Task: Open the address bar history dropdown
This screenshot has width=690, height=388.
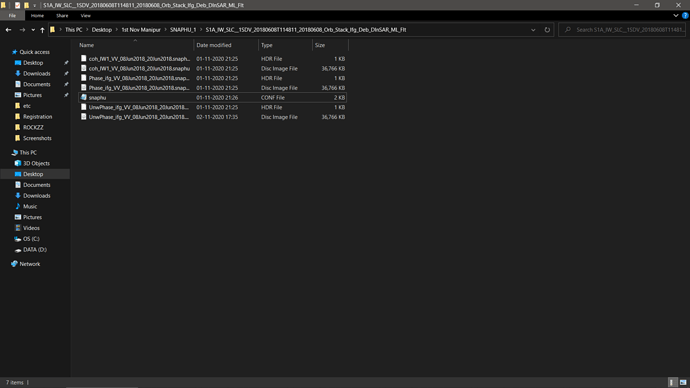Action: pyautogui.click(x=533, y=30)
